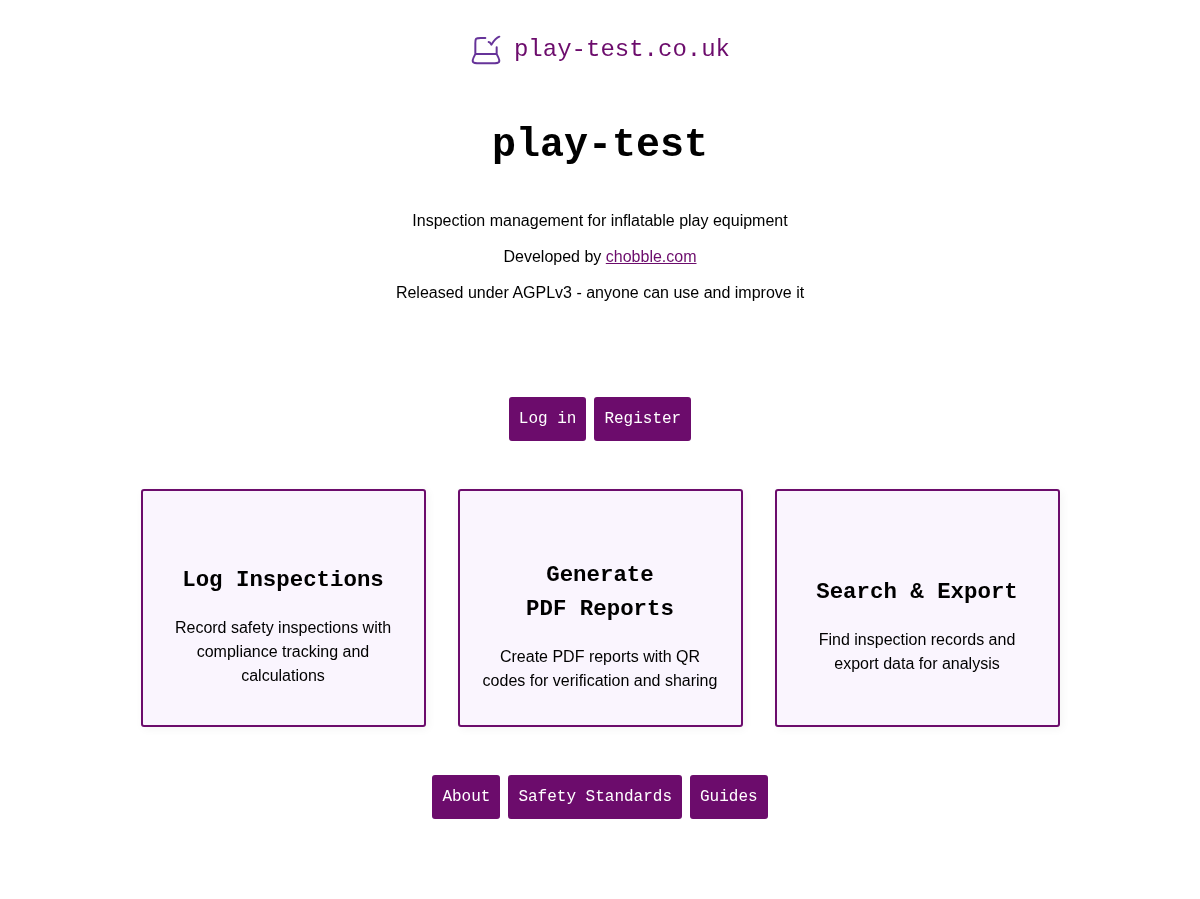
Task: Click the inflatable play equipment tagline text
Action: click(600, 219)
